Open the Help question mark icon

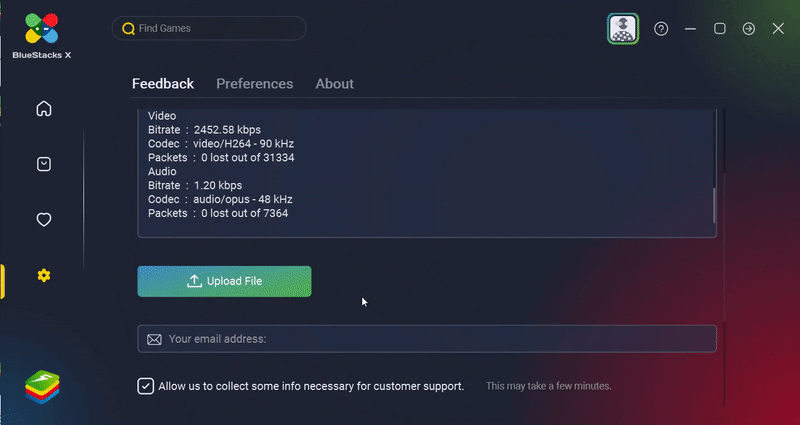click(x=661, y=29)
